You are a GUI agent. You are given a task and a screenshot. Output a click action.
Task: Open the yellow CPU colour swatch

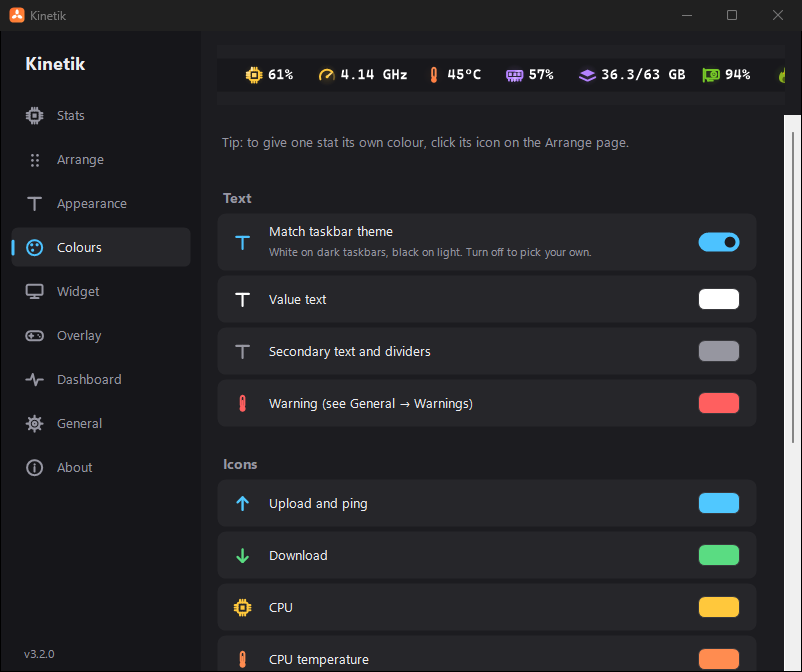pos(719,607)
